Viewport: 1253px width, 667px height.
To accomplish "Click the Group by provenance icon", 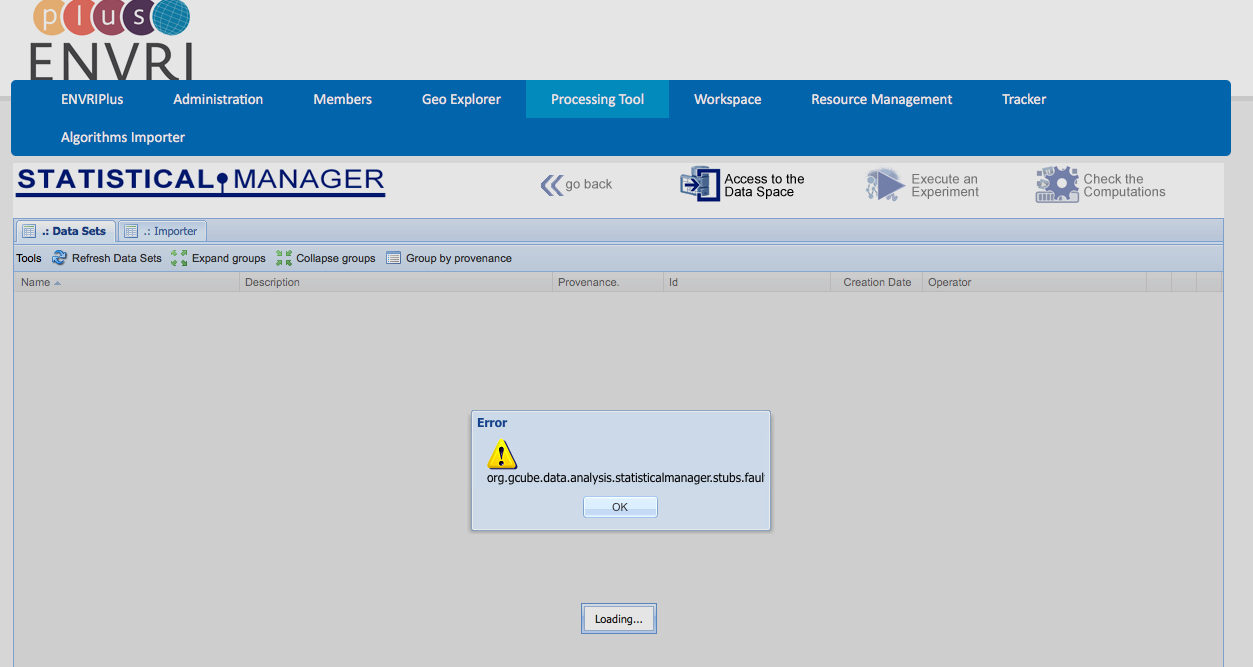I will tap(393, 258).
